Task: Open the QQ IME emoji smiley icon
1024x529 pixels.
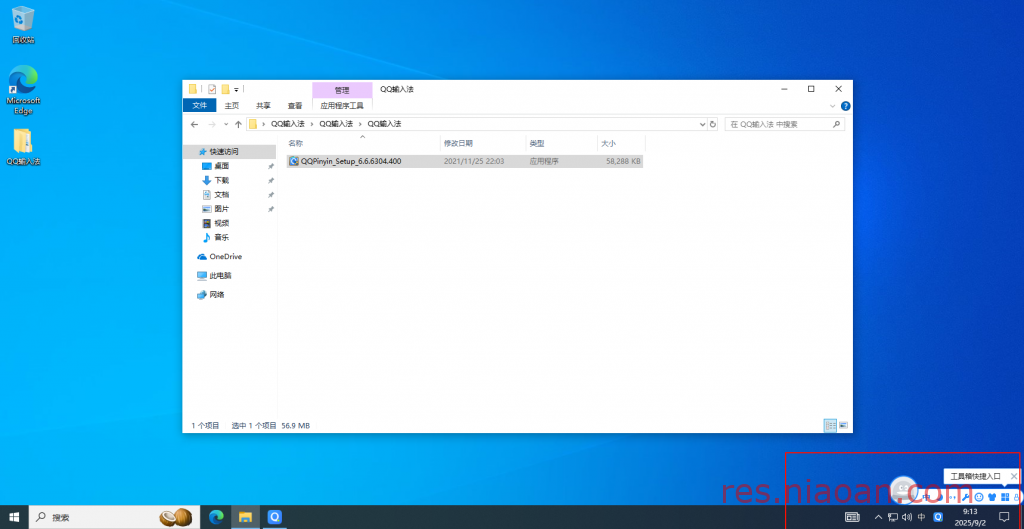Action: pyautogui.click(x=979, y=497)
